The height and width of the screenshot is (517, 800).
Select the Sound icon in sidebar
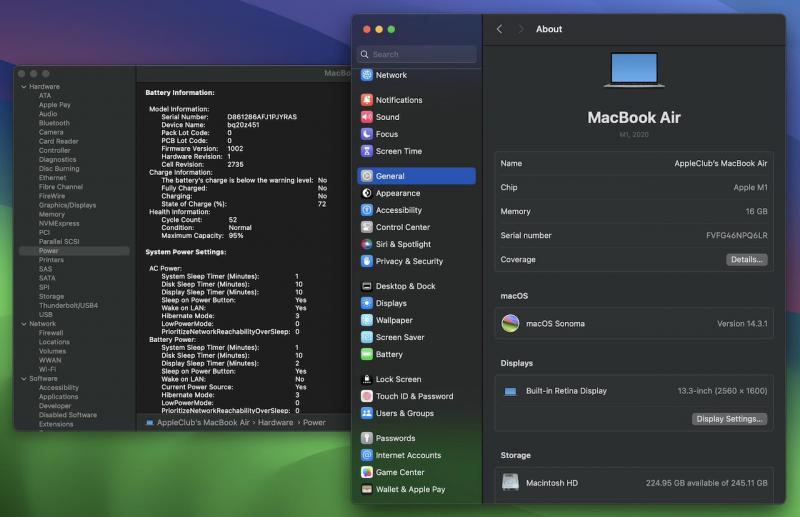(366, 117)
